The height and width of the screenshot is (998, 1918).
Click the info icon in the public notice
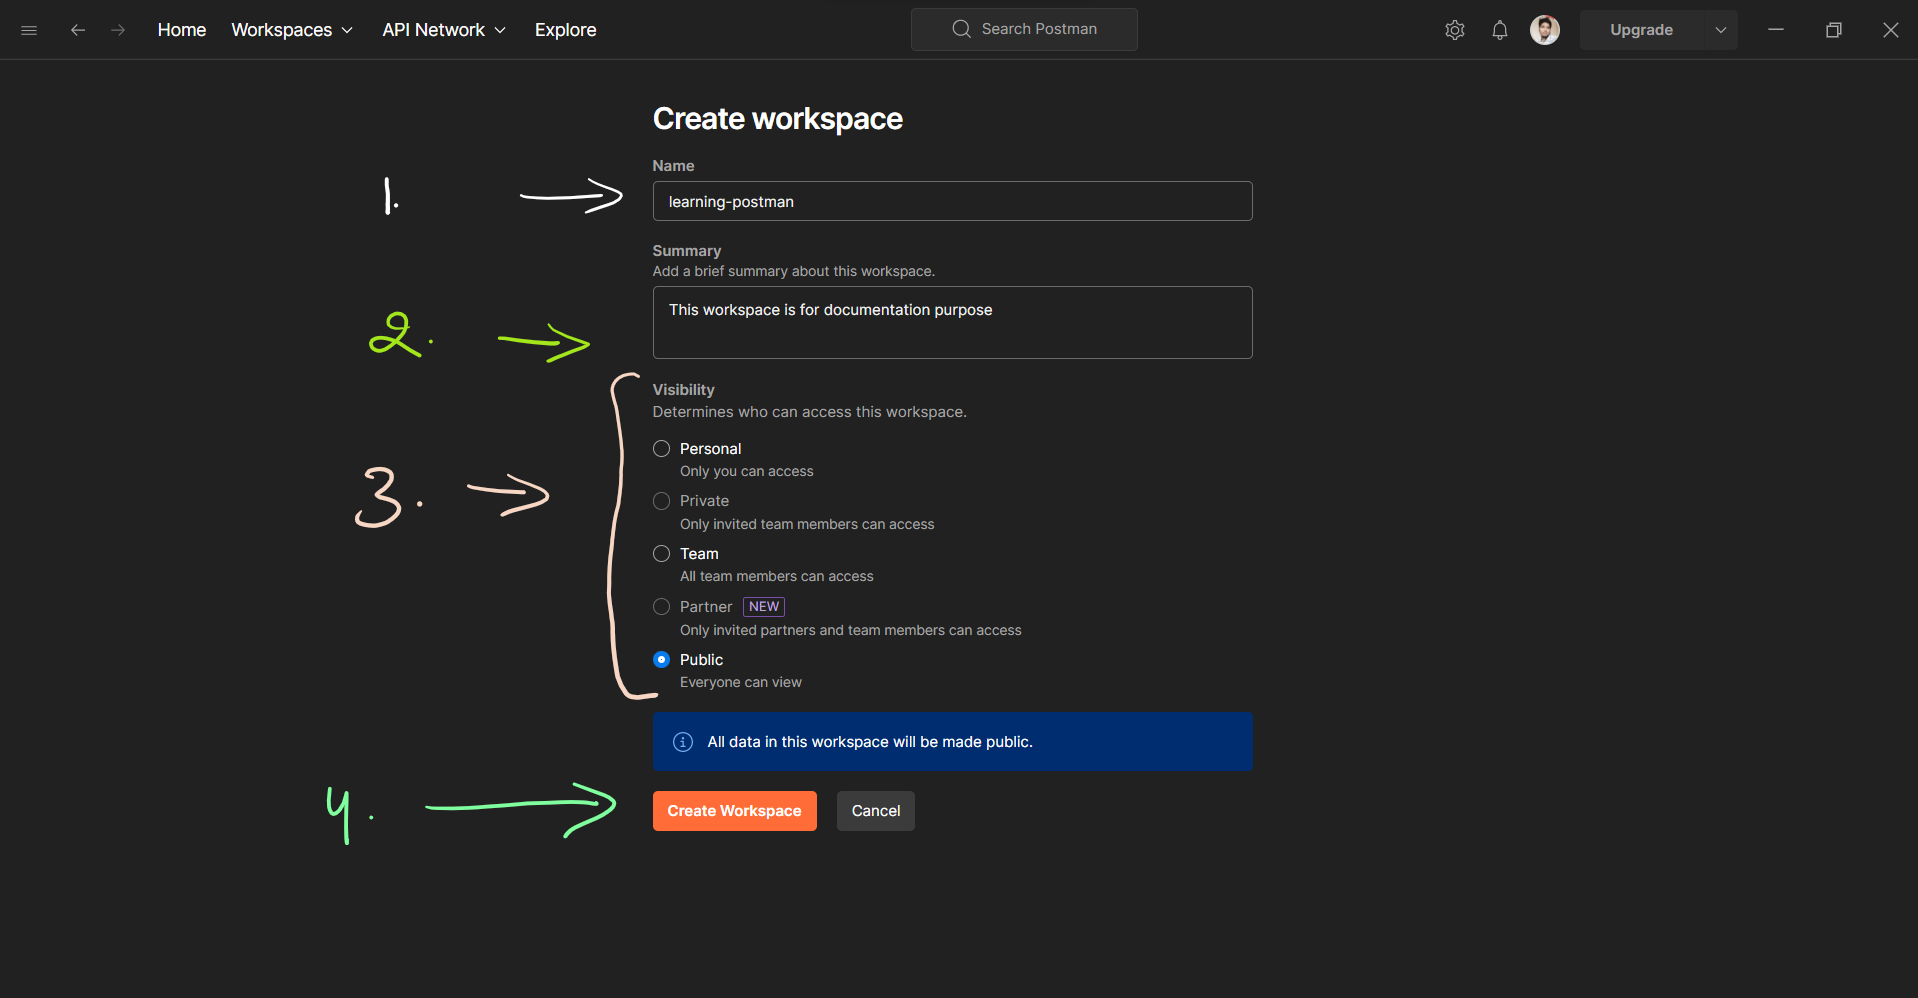[683, 742]
